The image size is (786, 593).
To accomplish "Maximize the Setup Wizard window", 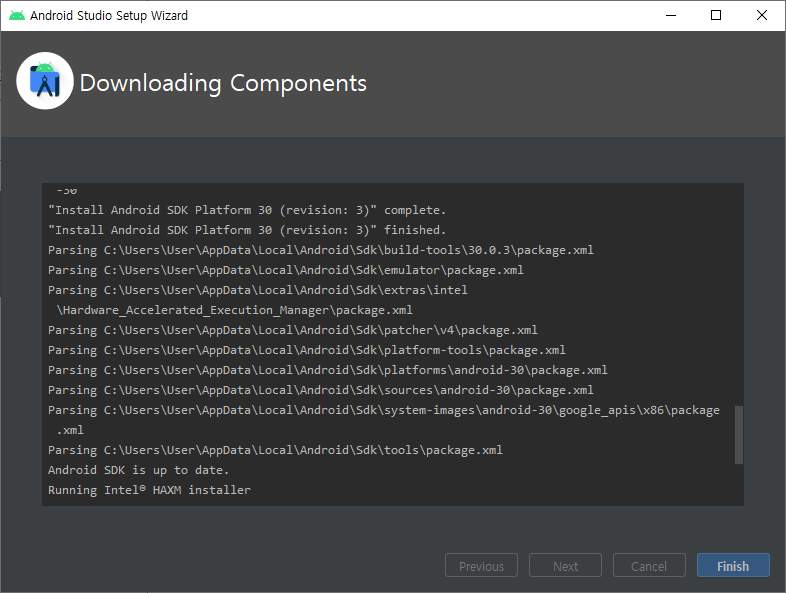I will pos(716,16).
